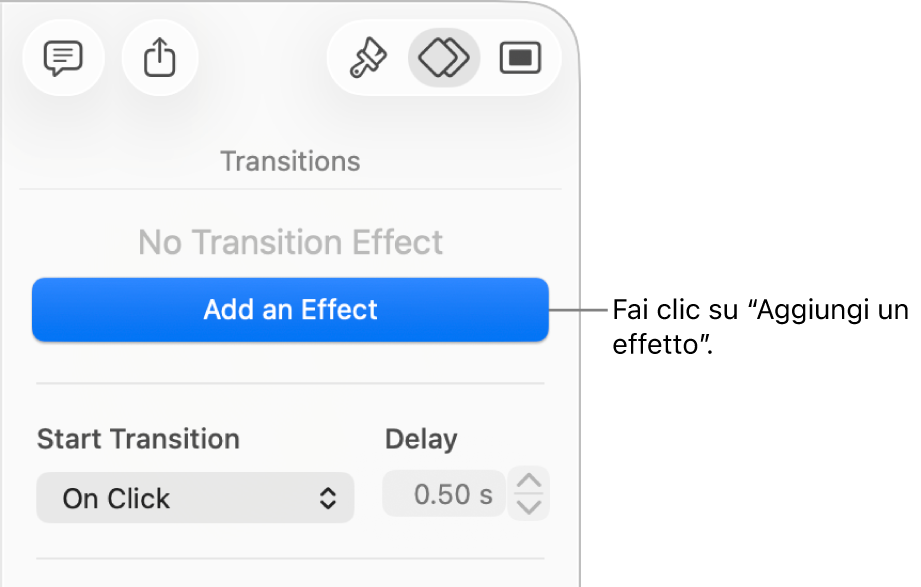Click the divider below Add an Effect
This screenshot has width=921, height=587.
point(290,383)
